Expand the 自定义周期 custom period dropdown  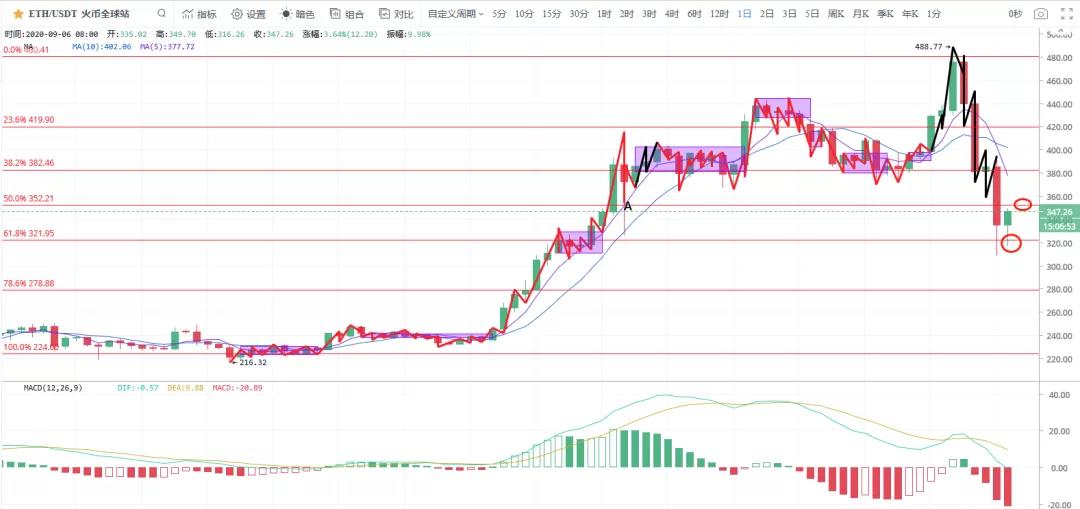pyautogui.click(x=455, y=14)
